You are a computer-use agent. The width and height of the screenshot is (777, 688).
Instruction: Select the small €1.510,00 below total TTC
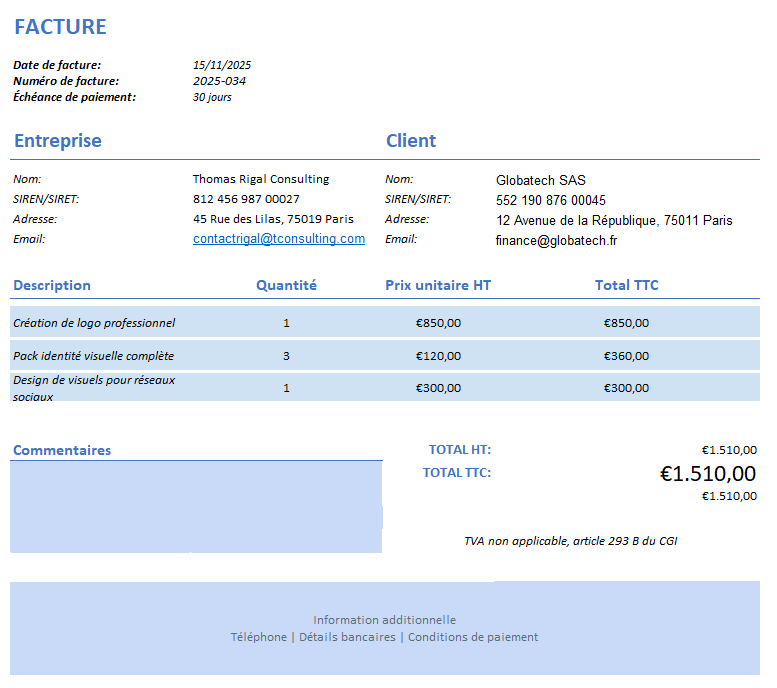[x=729, y=496]
